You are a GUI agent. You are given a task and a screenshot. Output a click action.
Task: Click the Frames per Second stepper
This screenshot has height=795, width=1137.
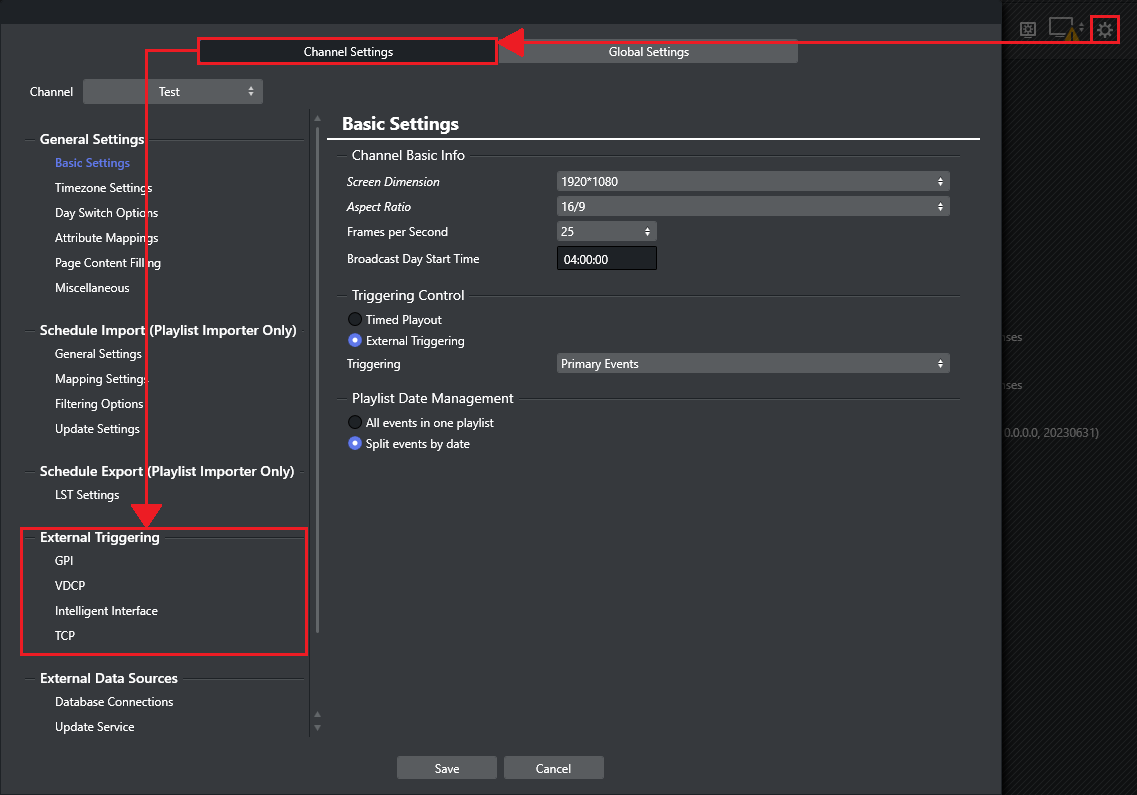click(x=606, y=232)
